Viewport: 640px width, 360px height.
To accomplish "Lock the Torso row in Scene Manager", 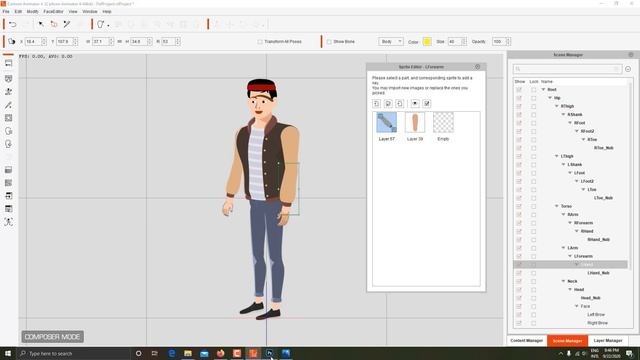I will [x=533, y=207].
